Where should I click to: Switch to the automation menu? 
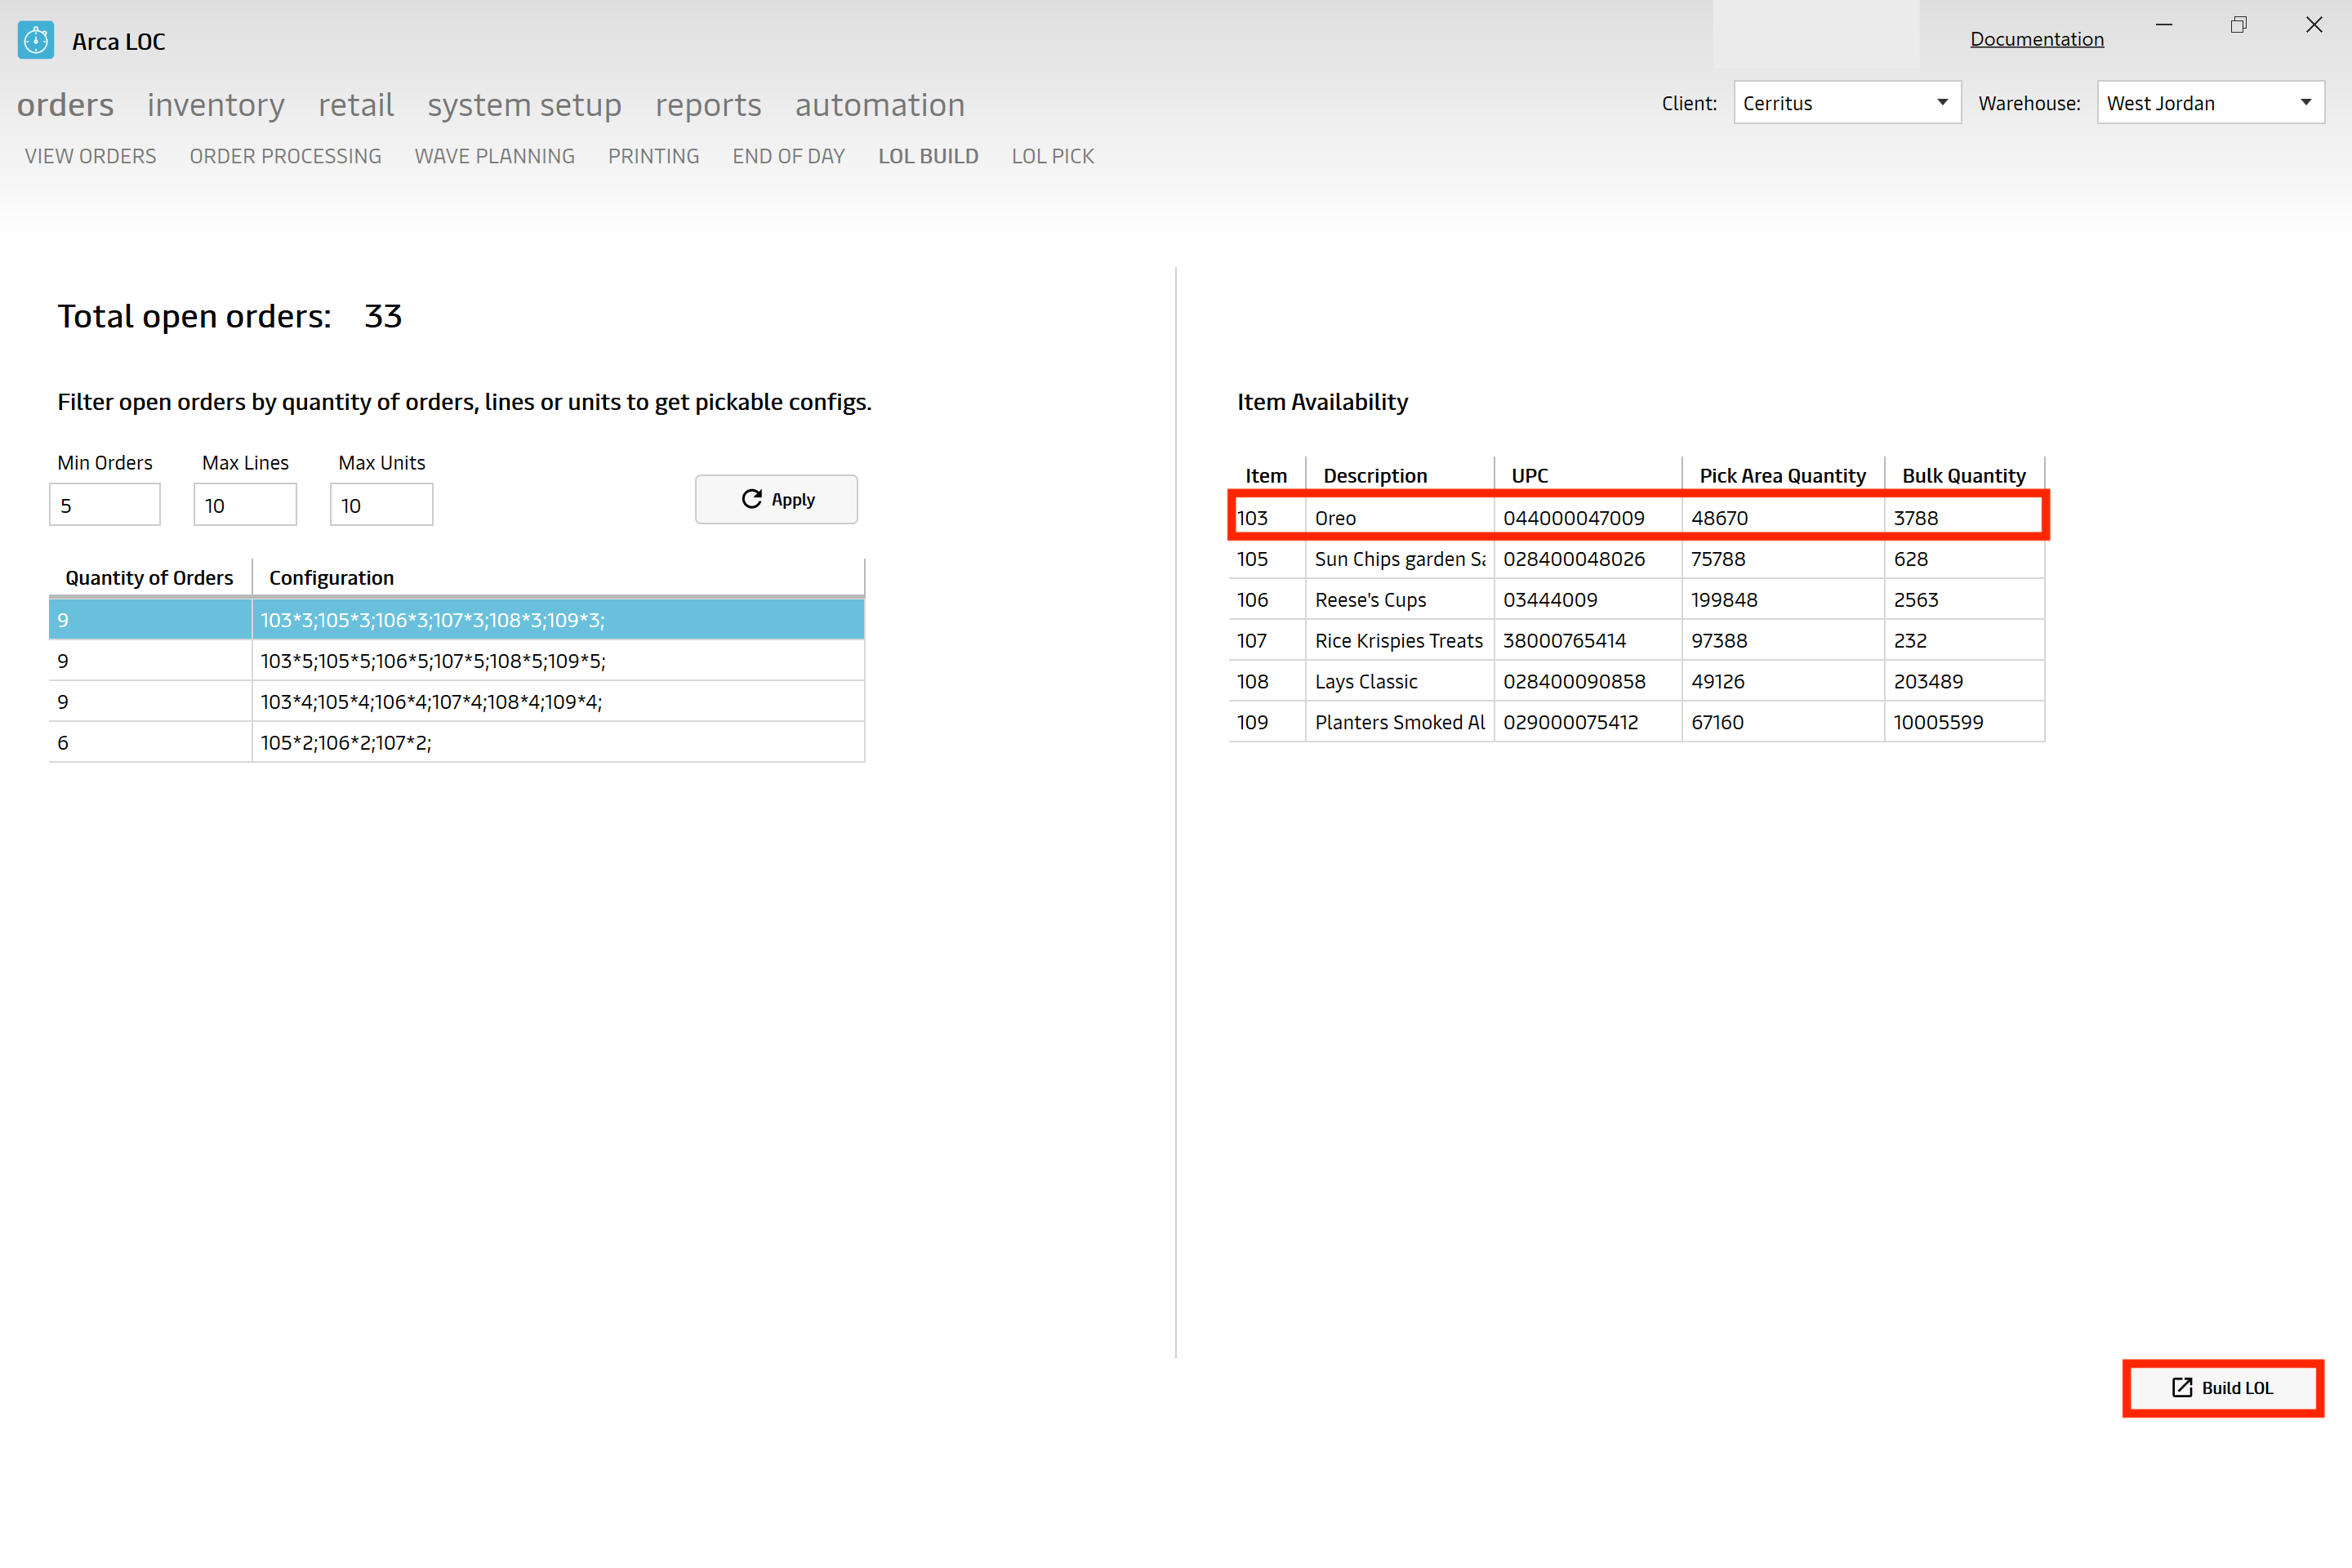[x=880, y=105]
